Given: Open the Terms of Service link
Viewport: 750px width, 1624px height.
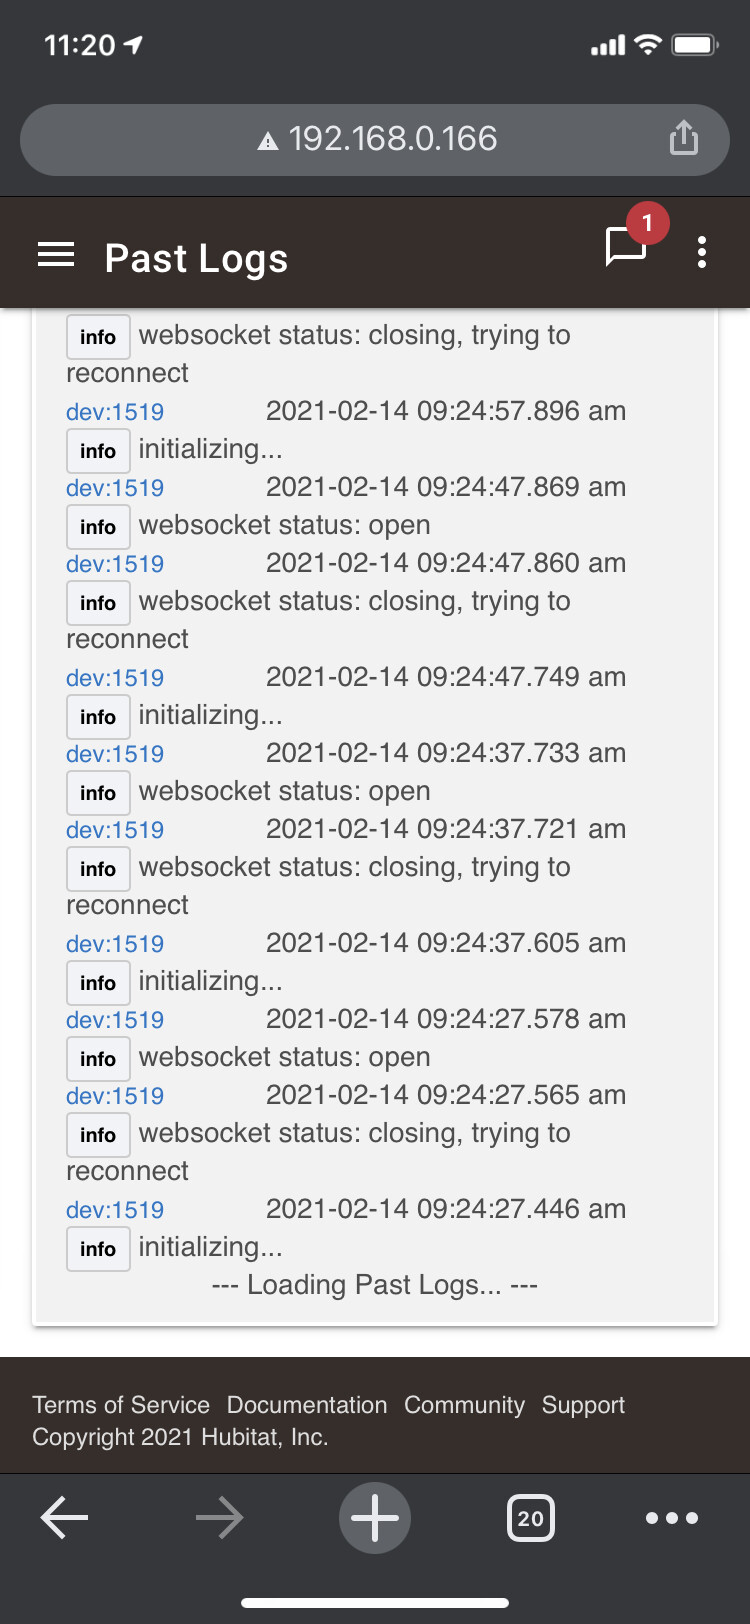Looking at the screenshot, I should click(121, 1405).
